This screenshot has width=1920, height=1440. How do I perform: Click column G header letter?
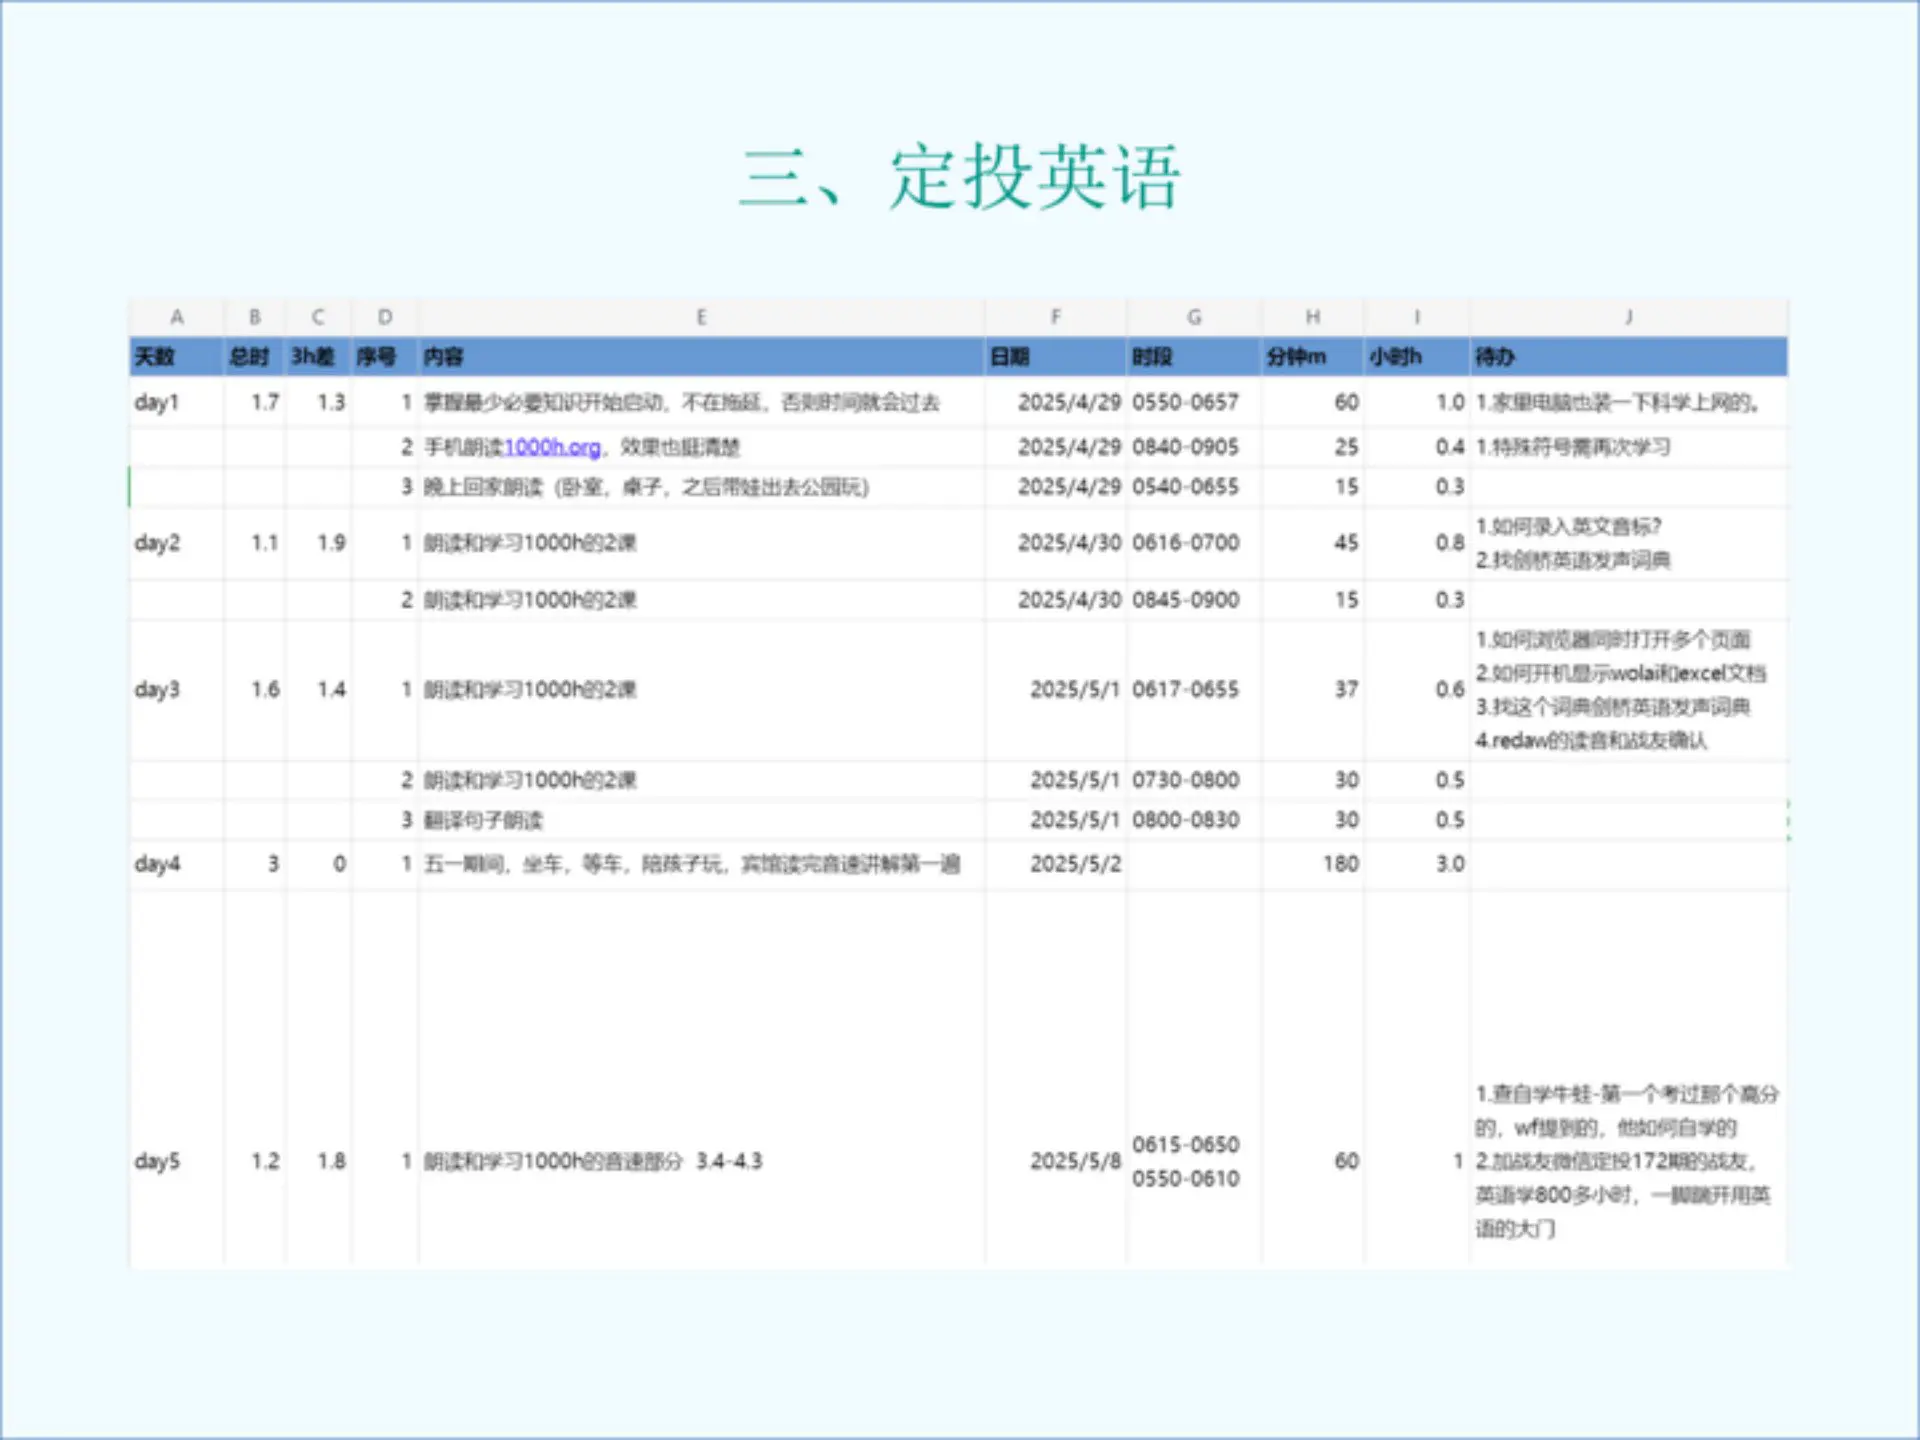coord(1194,317)
